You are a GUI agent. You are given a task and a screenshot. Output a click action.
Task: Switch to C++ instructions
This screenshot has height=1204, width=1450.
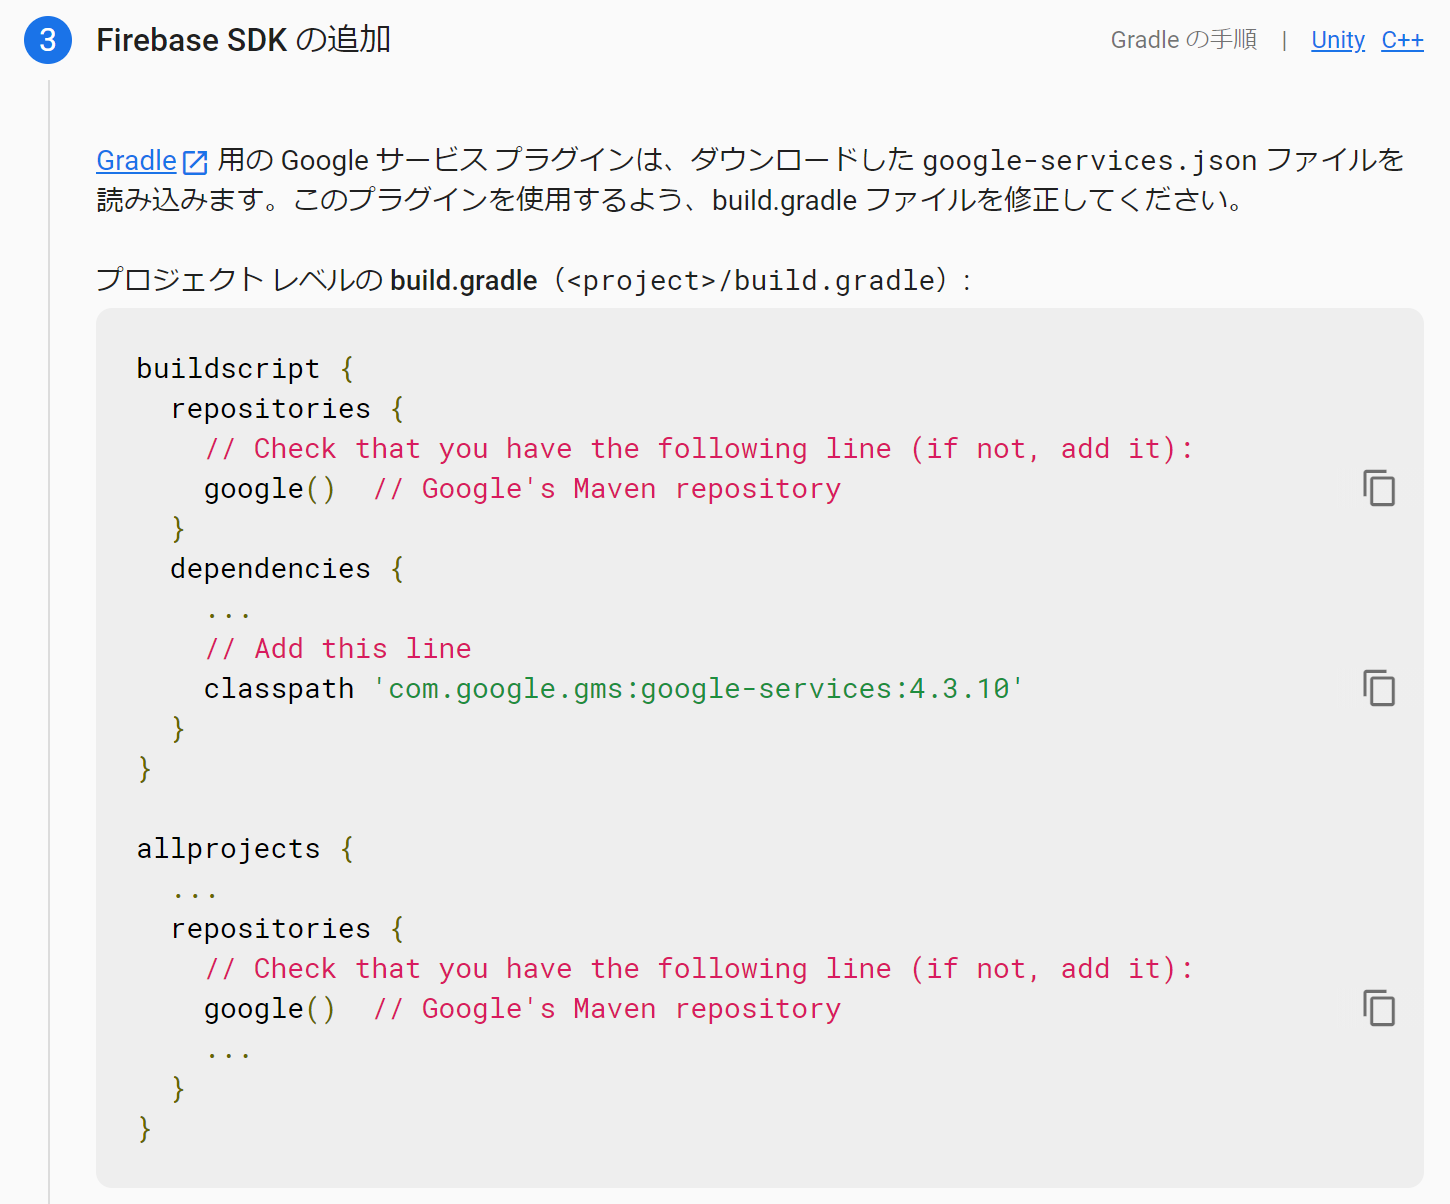pyautogui.click(x=1402, y=40)
